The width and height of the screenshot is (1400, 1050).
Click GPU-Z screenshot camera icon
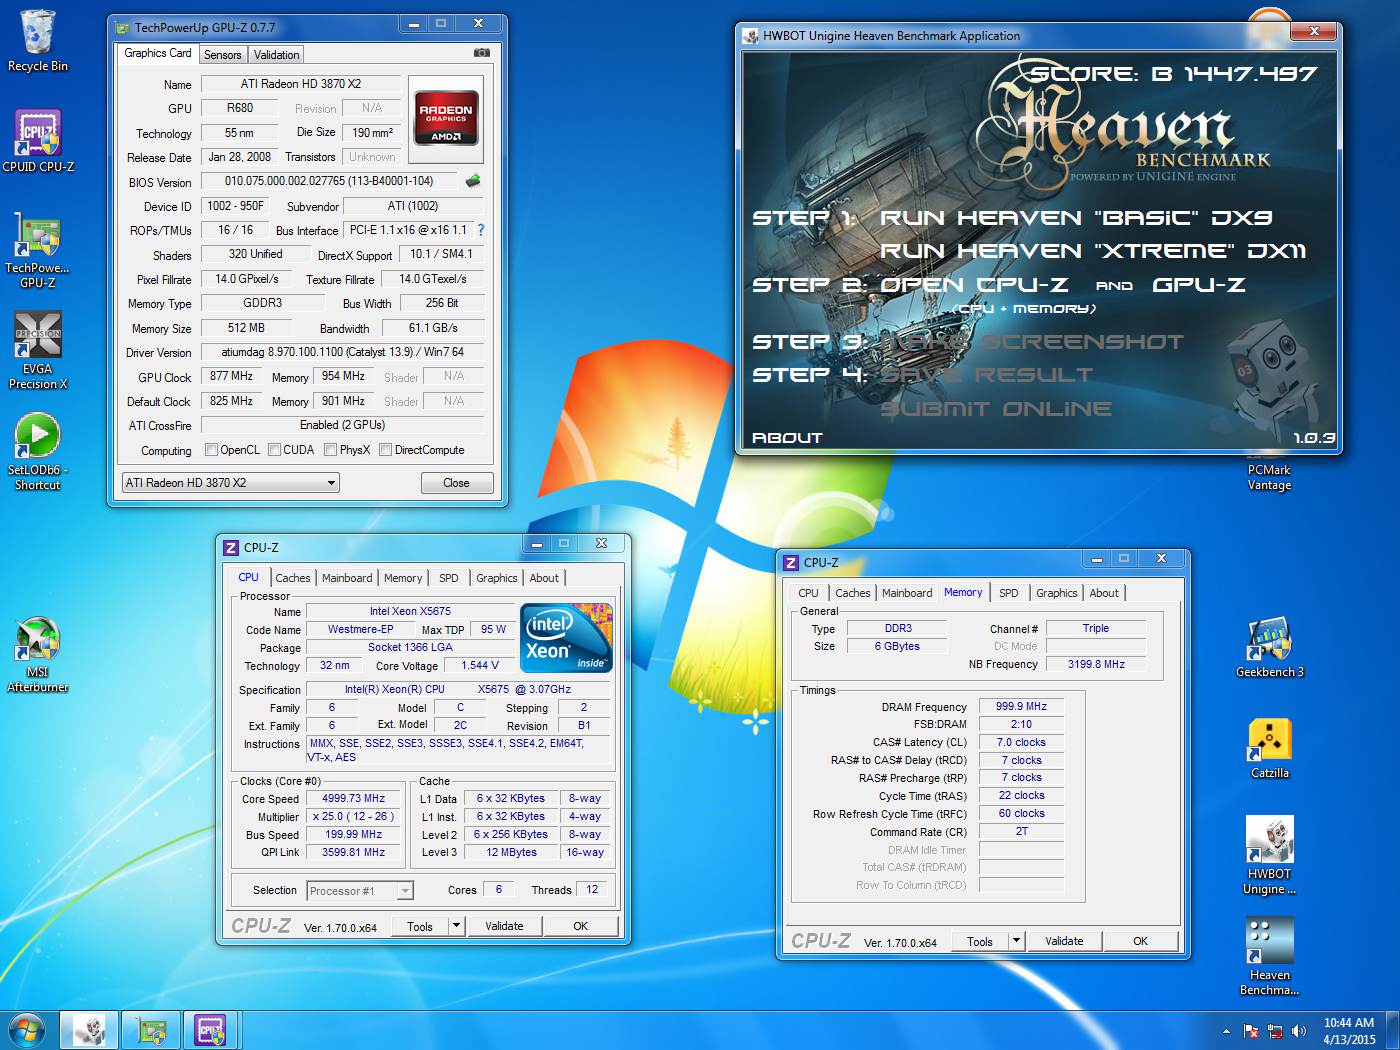[x=481, y=53]
